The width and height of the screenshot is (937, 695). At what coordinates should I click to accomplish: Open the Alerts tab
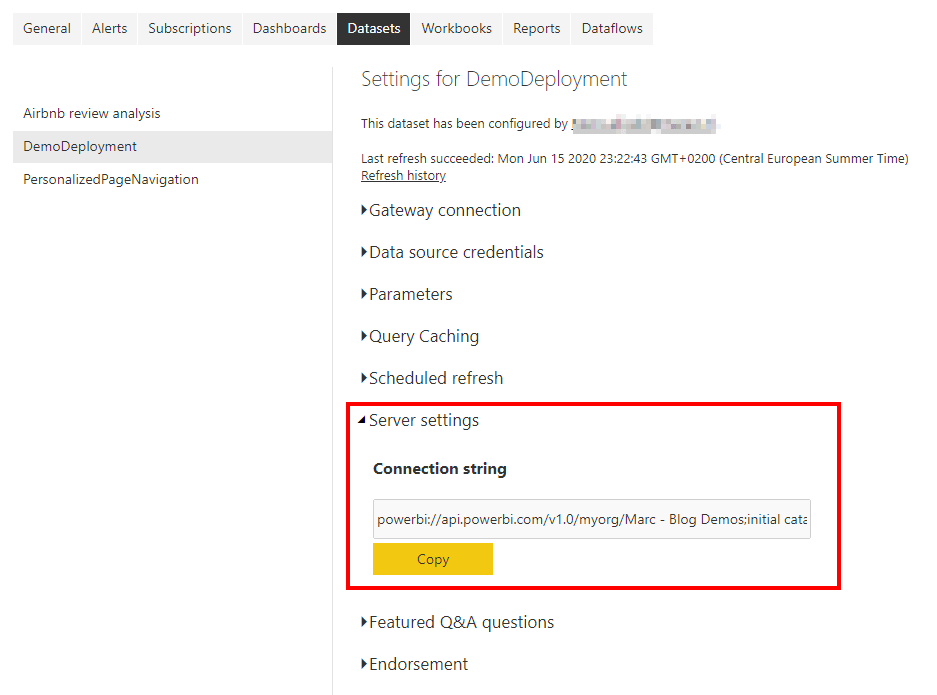coord(109,28)
